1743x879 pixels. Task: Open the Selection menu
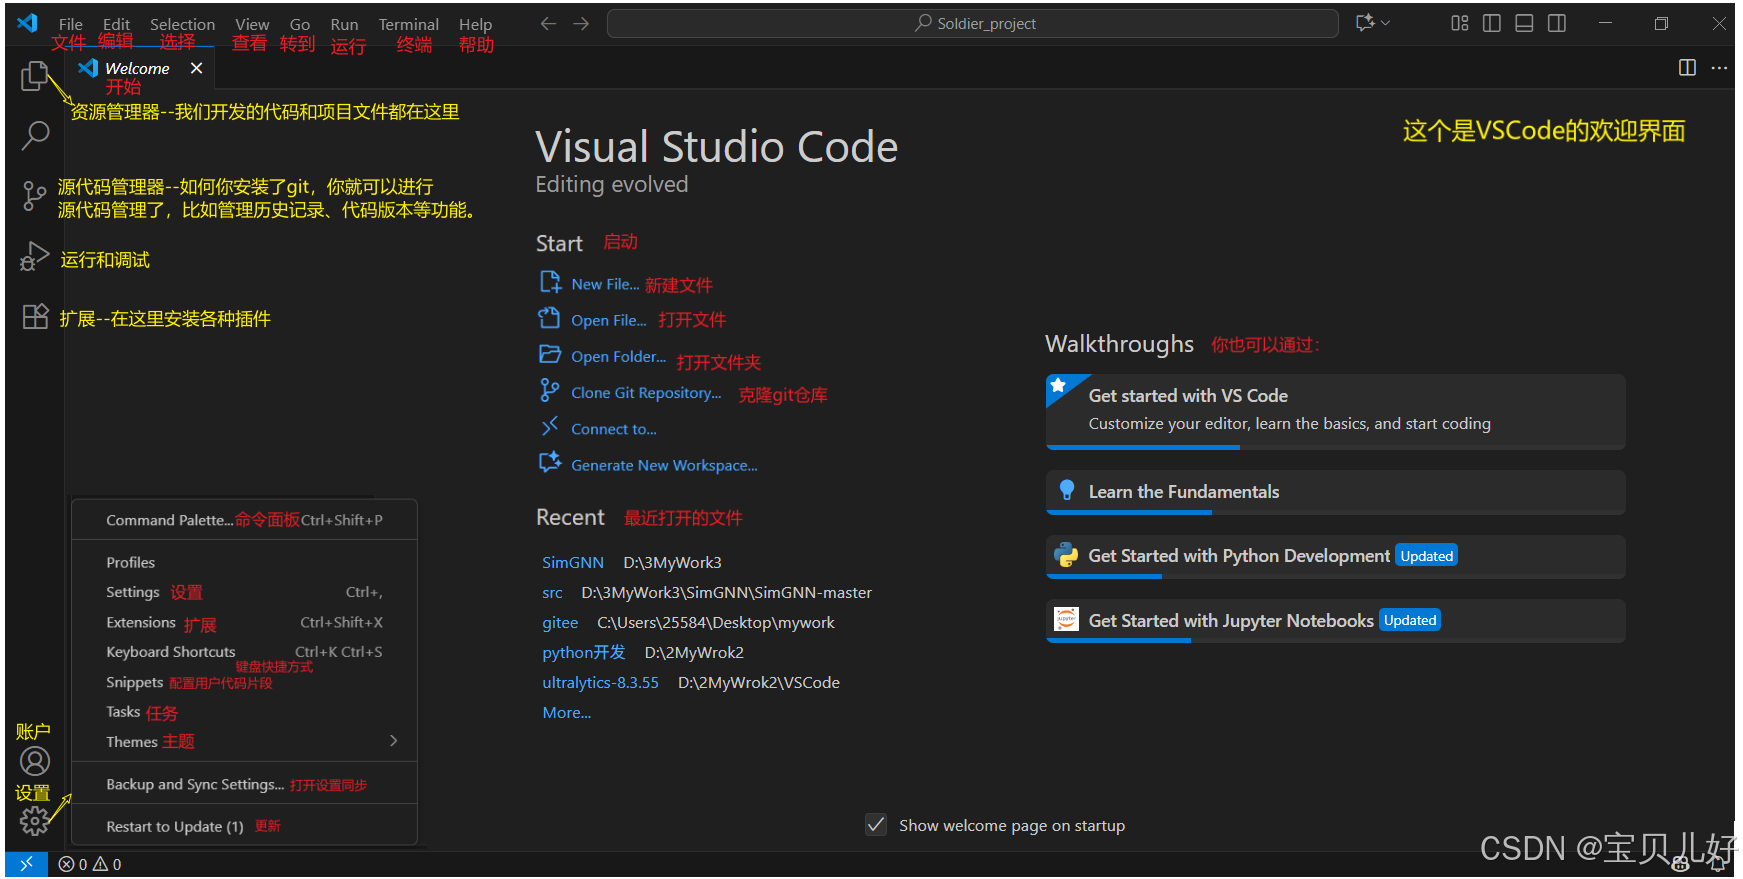point(182,24)
